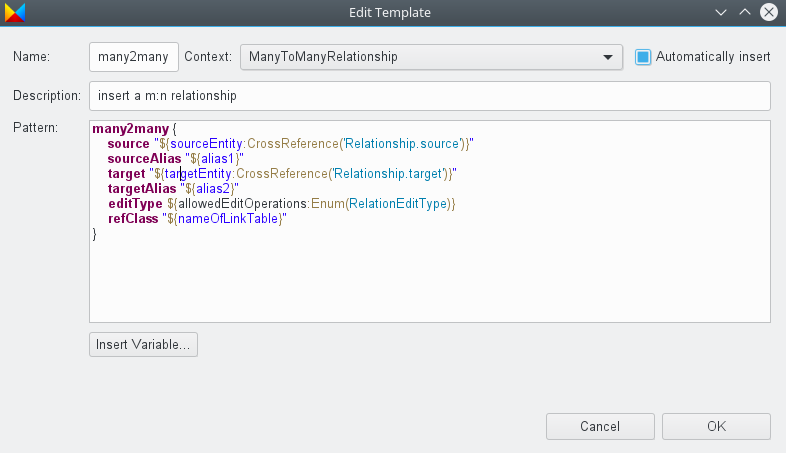This screenshot has height=453, width=786.
Task: Click the many2many keyword in pattern
Action: [131, 129]
